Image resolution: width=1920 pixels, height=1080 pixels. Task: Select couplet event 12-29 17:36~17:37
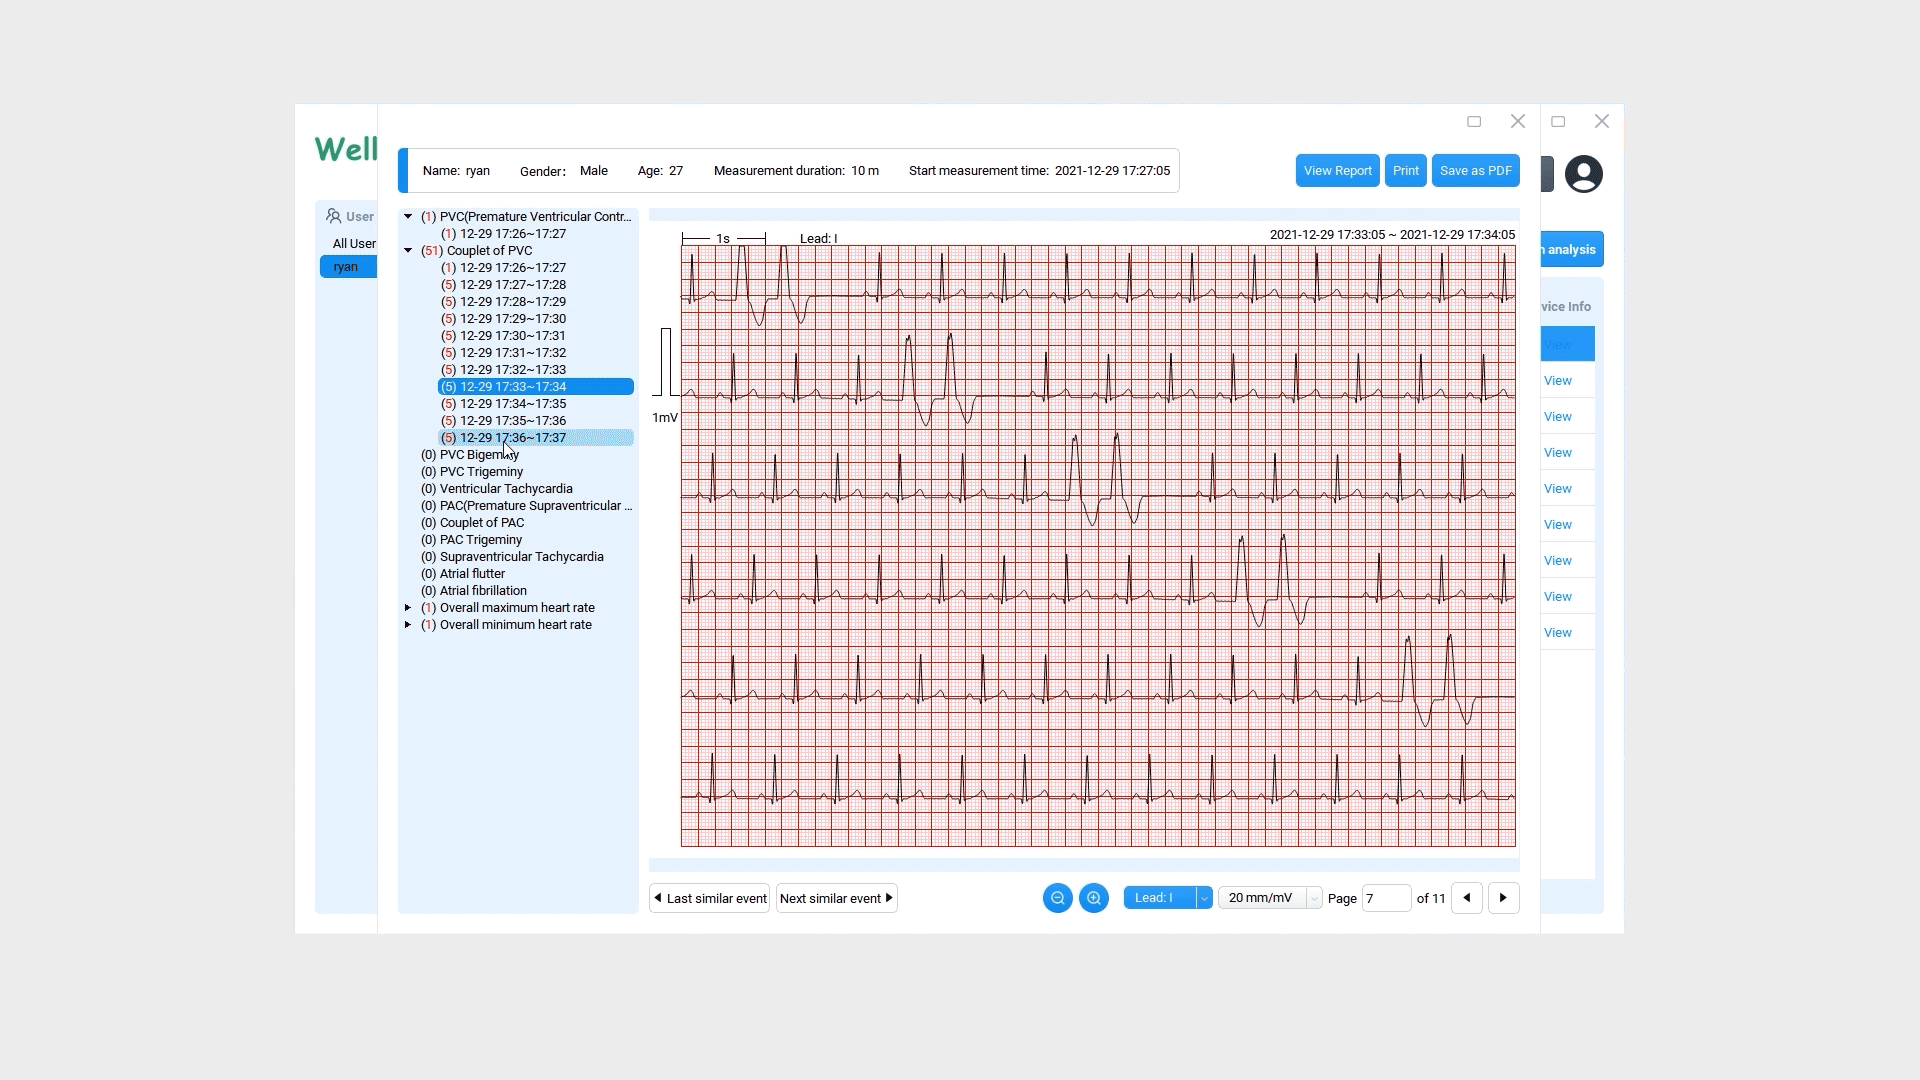point(535,437)
